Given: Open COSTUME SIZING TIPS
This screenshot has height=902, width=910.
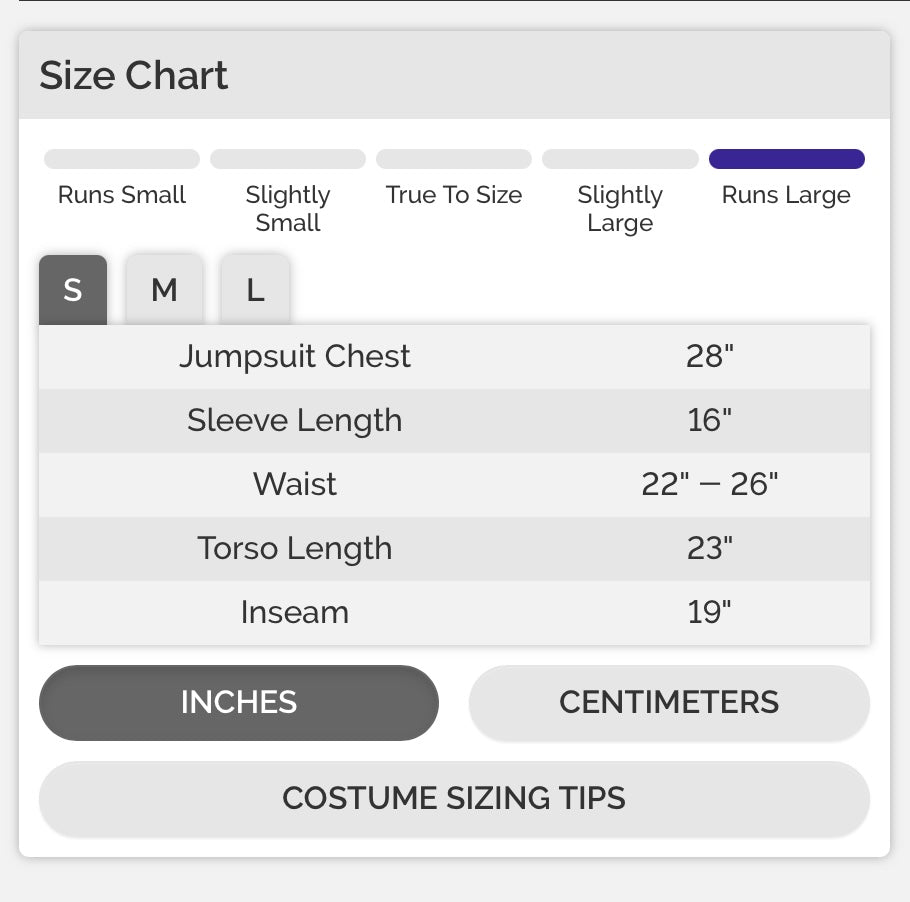Looking at the screenshot, I should tap(454, 798).
